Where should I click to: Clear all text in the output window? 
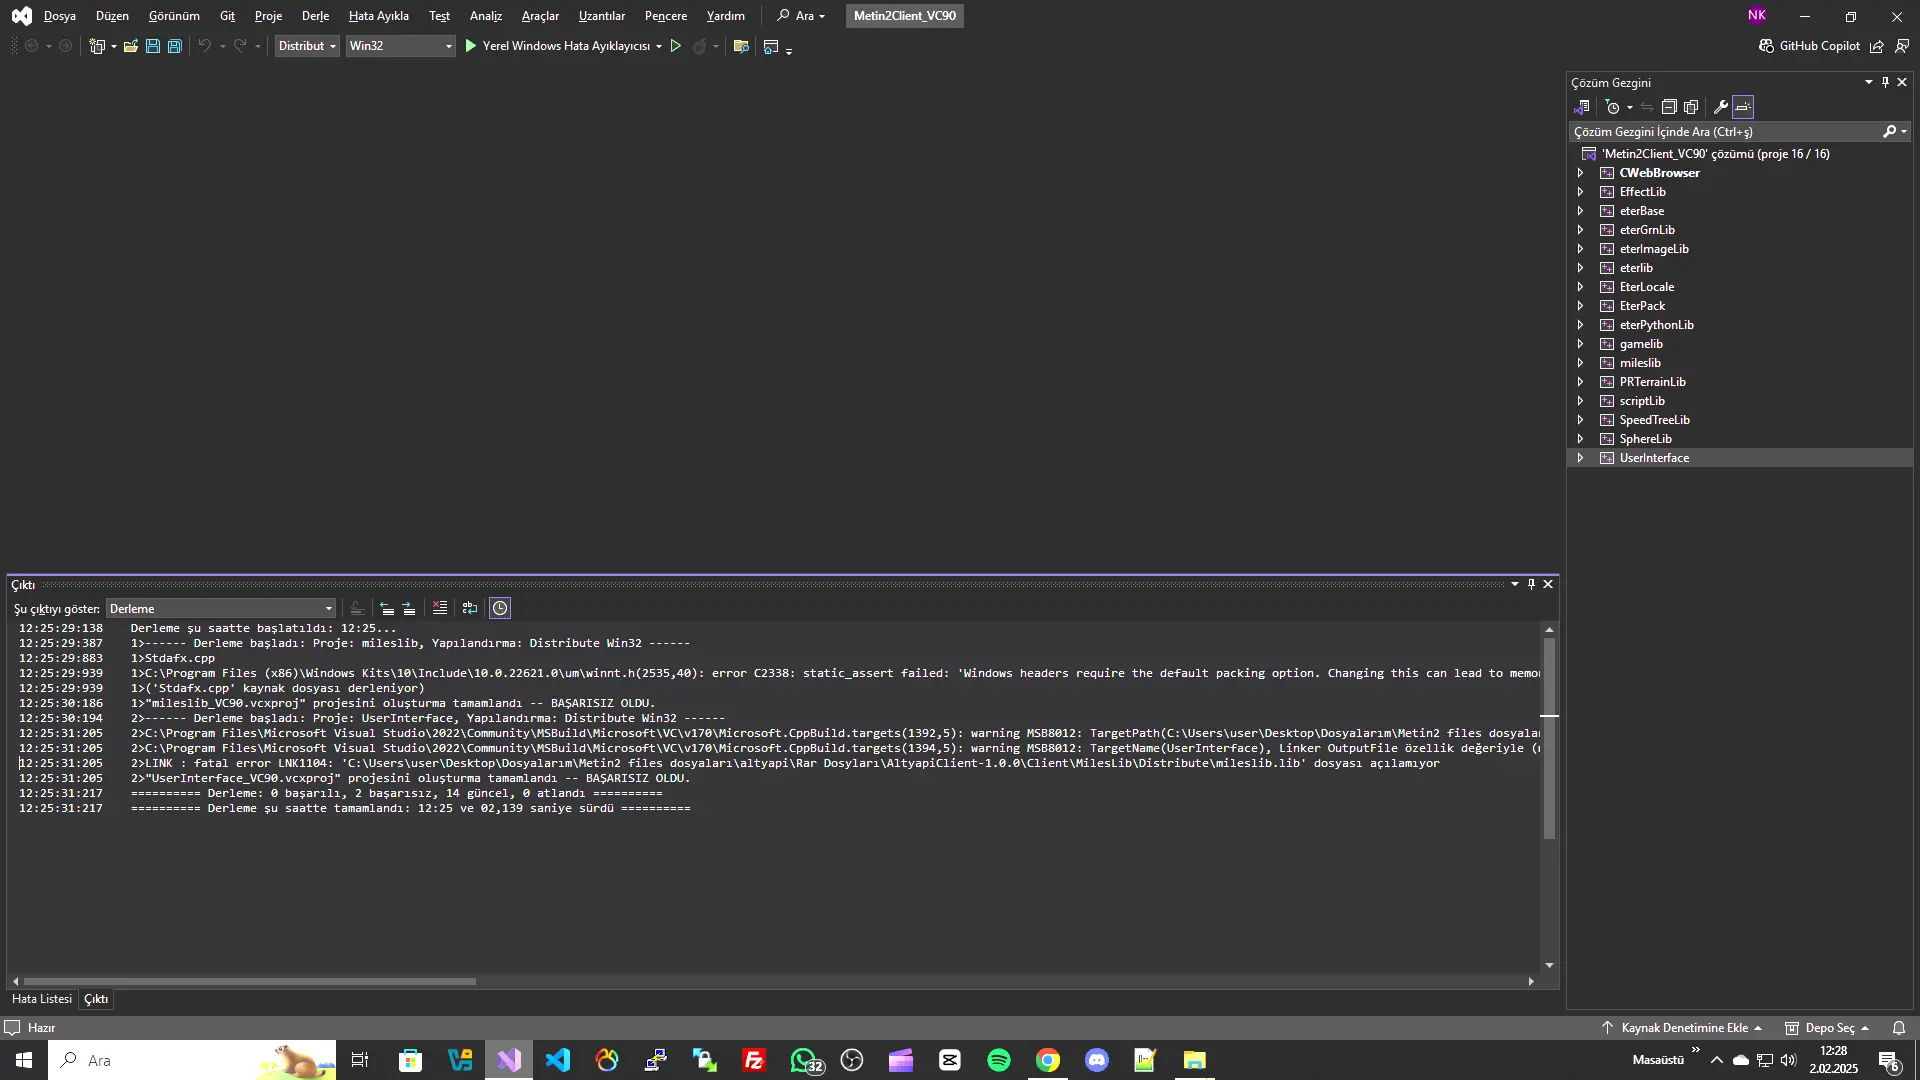tap(439, 608)
